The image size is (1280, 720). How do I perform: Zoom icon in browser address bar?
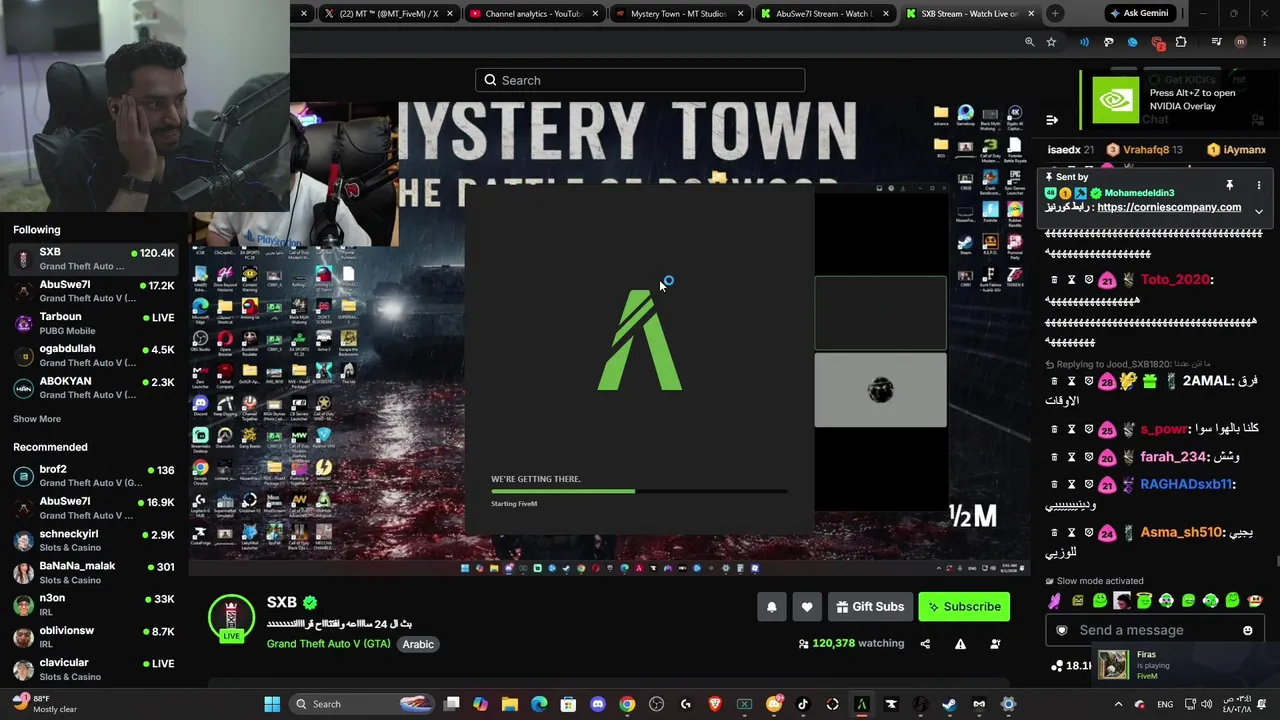point(1029,42)
